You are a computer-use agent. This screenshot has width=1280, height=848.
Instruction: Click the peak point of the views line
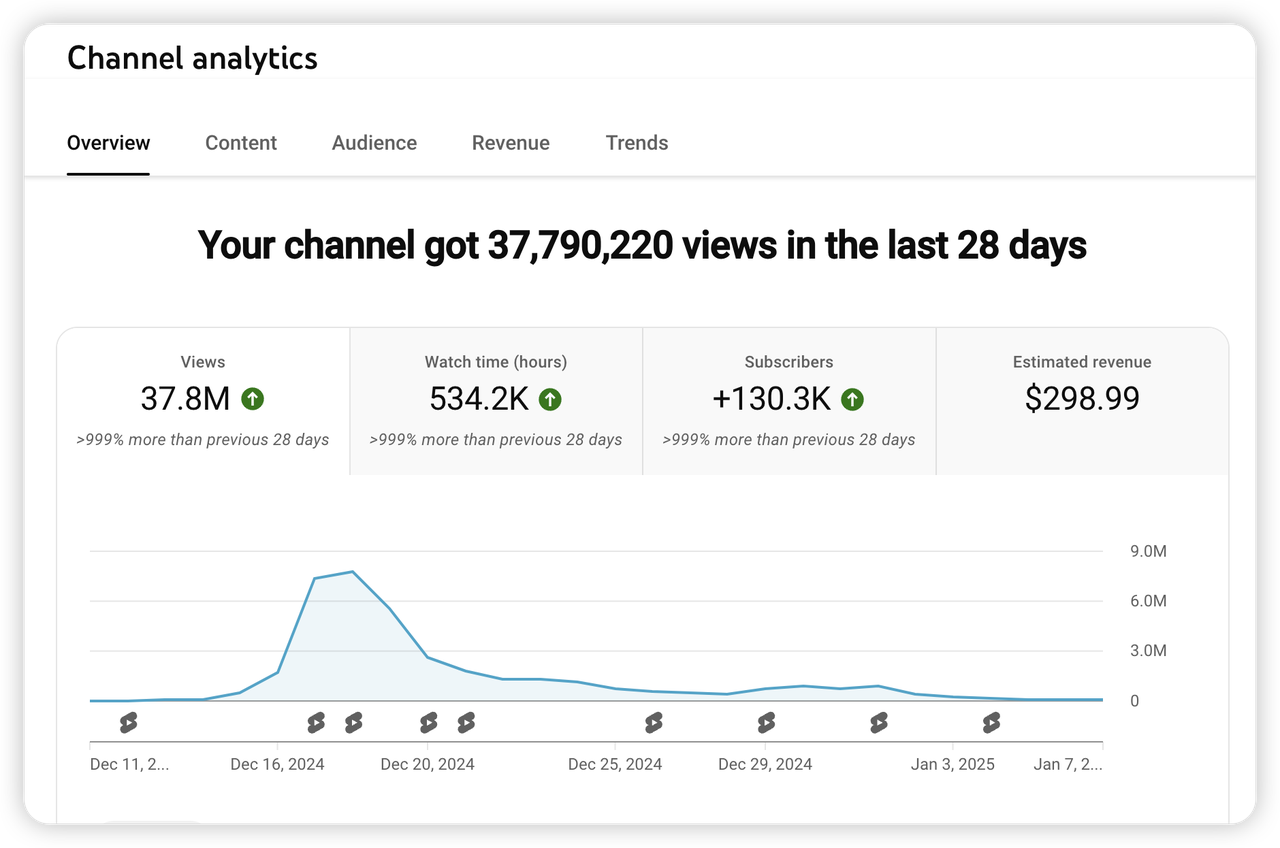coord(353,571)
